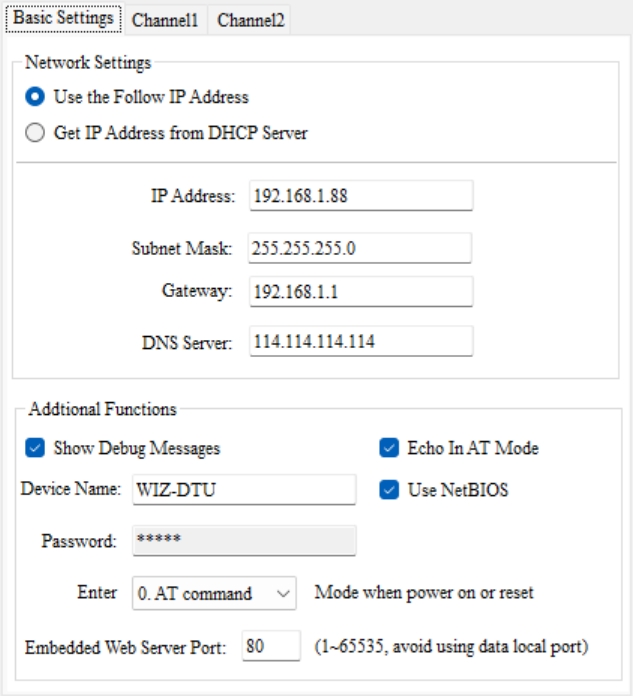Screen dimensions: 633x696
Task: Toggle Show Debug Messages checkbox
Action: point(35,448)
